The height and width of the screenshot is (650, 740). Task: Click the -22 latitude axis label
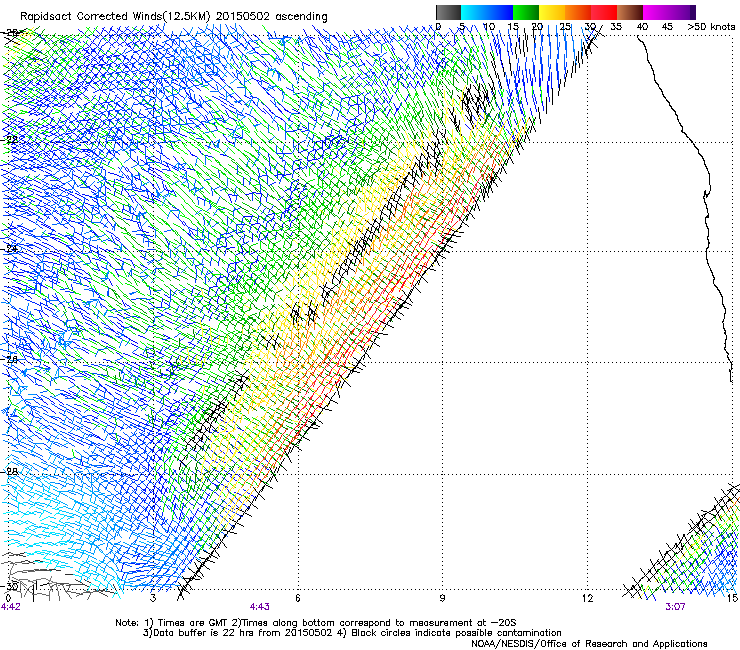click(9, 140)
